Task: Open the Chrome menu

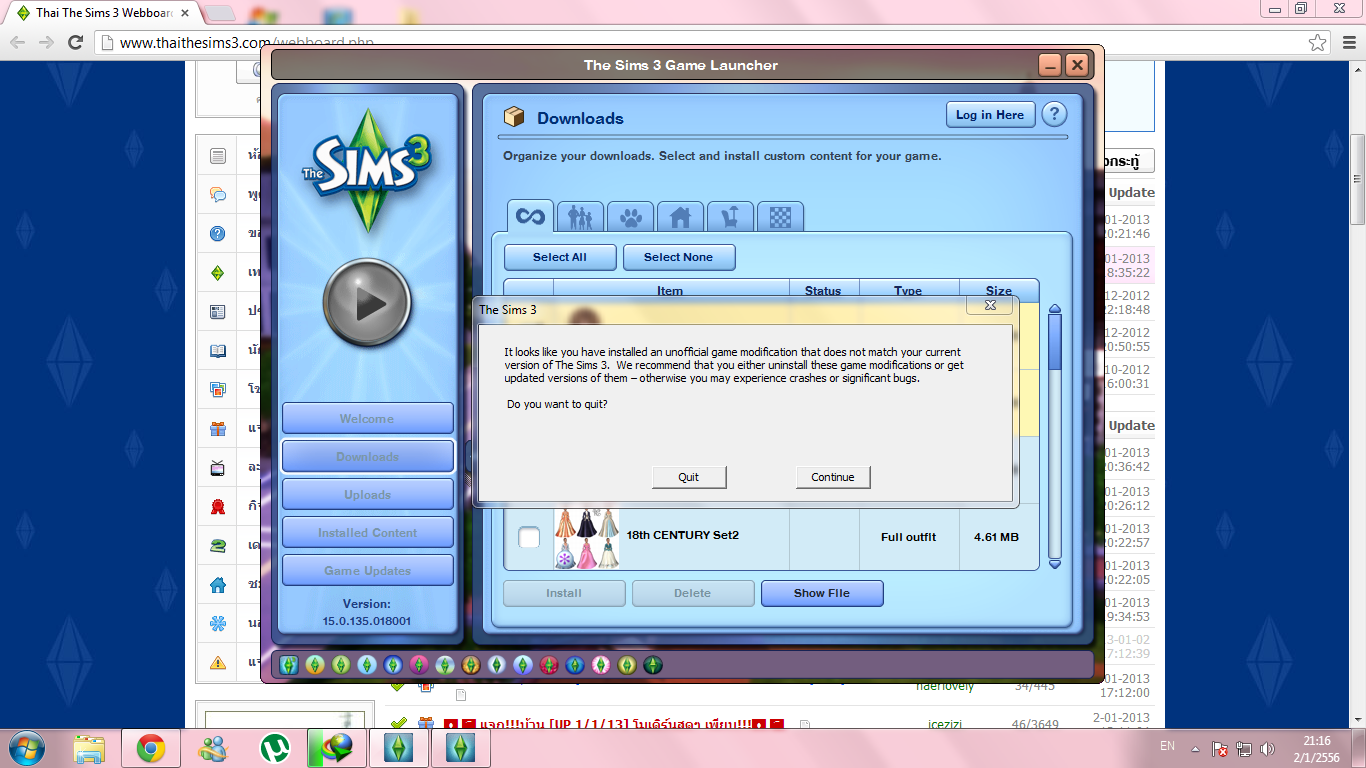Action: click(x=1348, y=43)
